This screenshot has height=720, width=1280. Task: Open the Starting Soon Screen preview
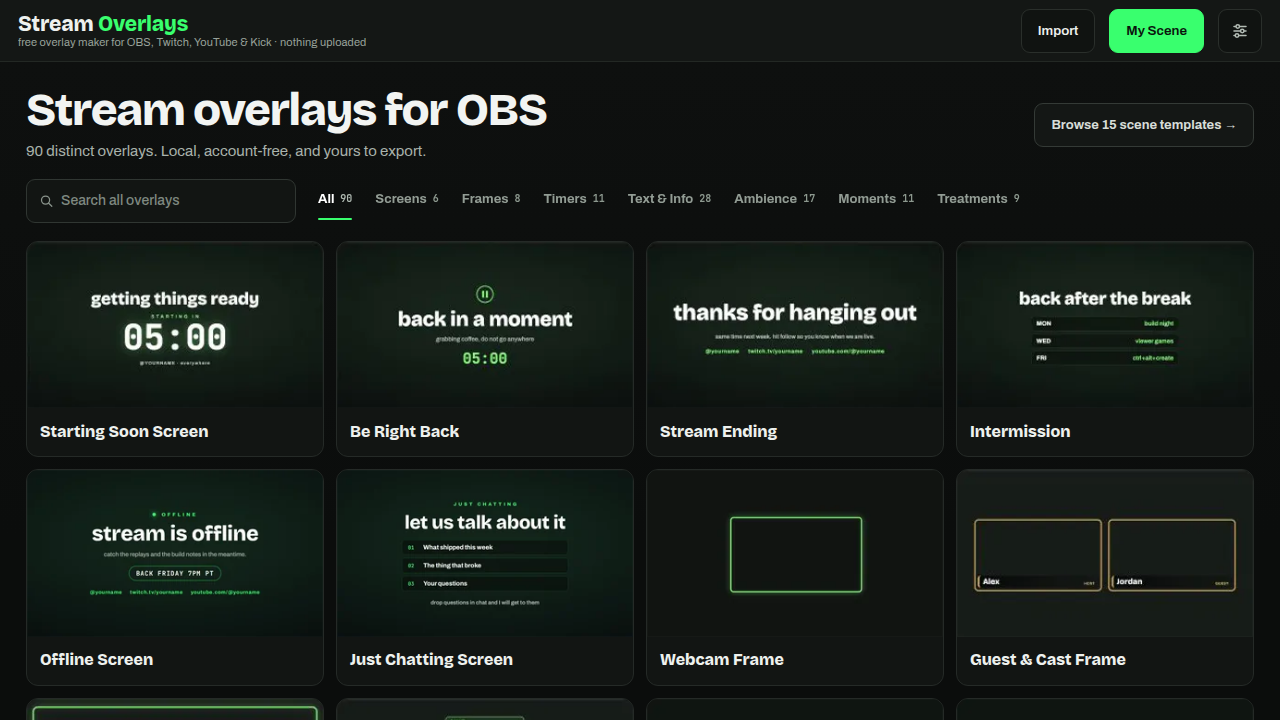(175, 324)
